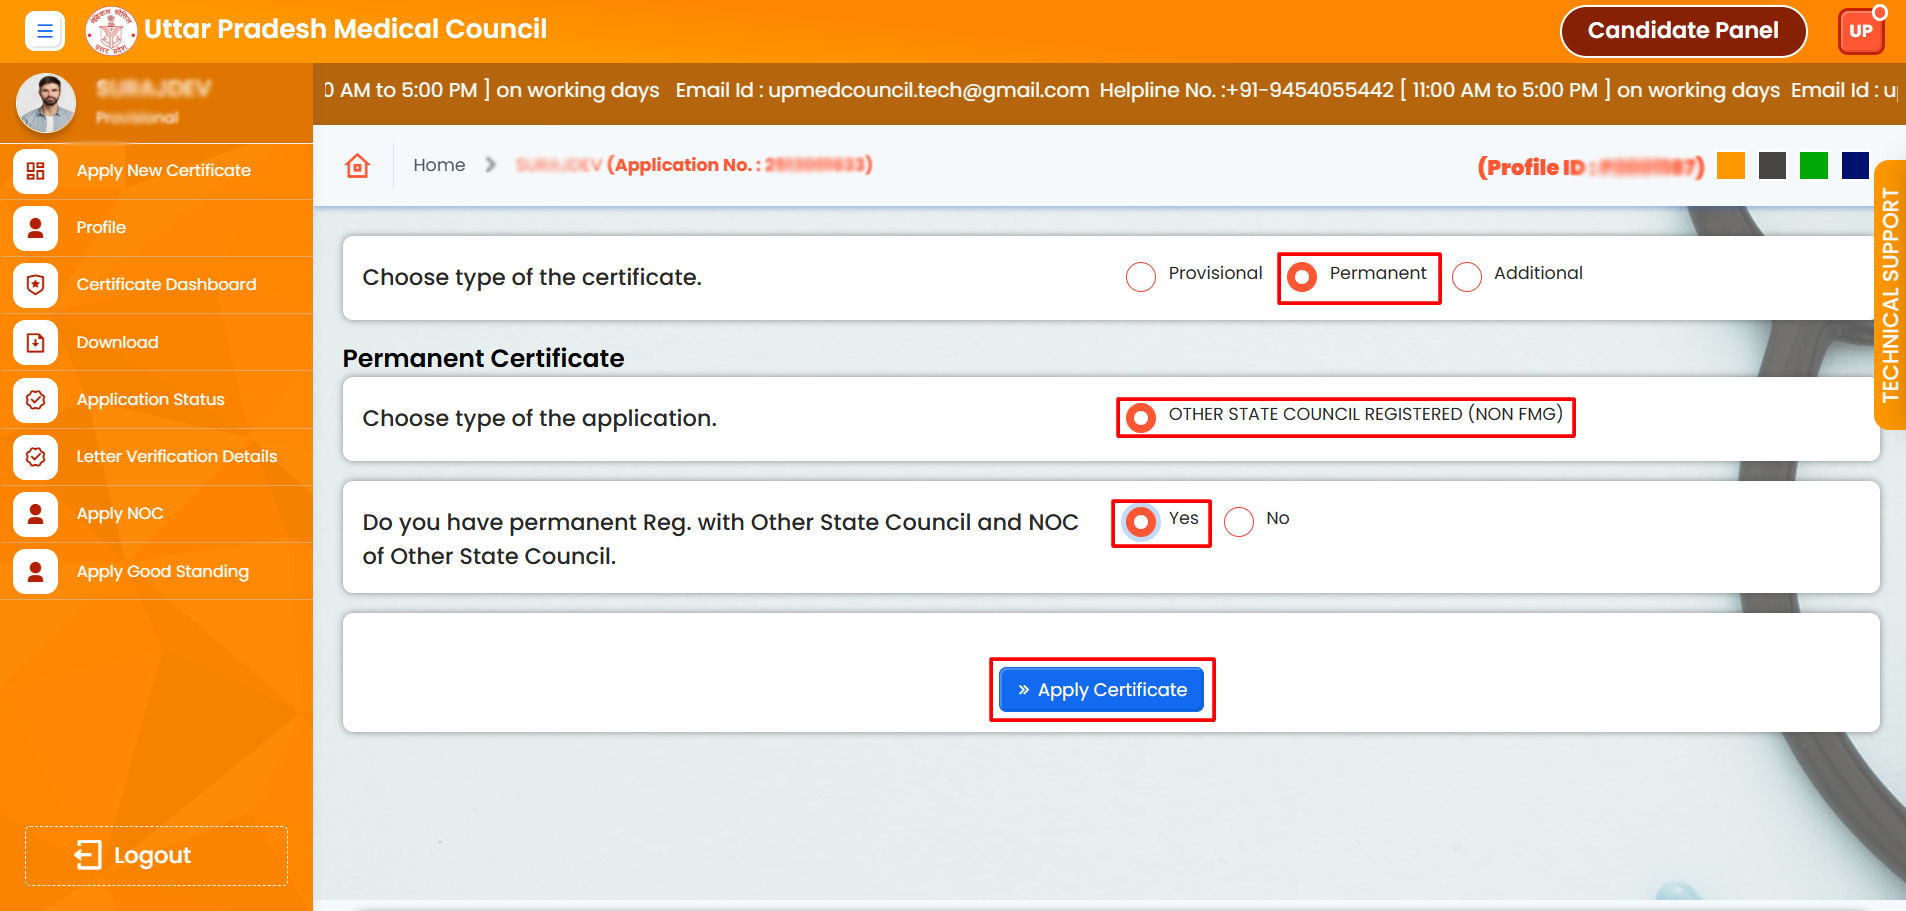The height and width of the screenshot is (911, 1906).
Task: Click the Letter Verification Details icon
Action: pyautogui.click(x=36, y=457)
